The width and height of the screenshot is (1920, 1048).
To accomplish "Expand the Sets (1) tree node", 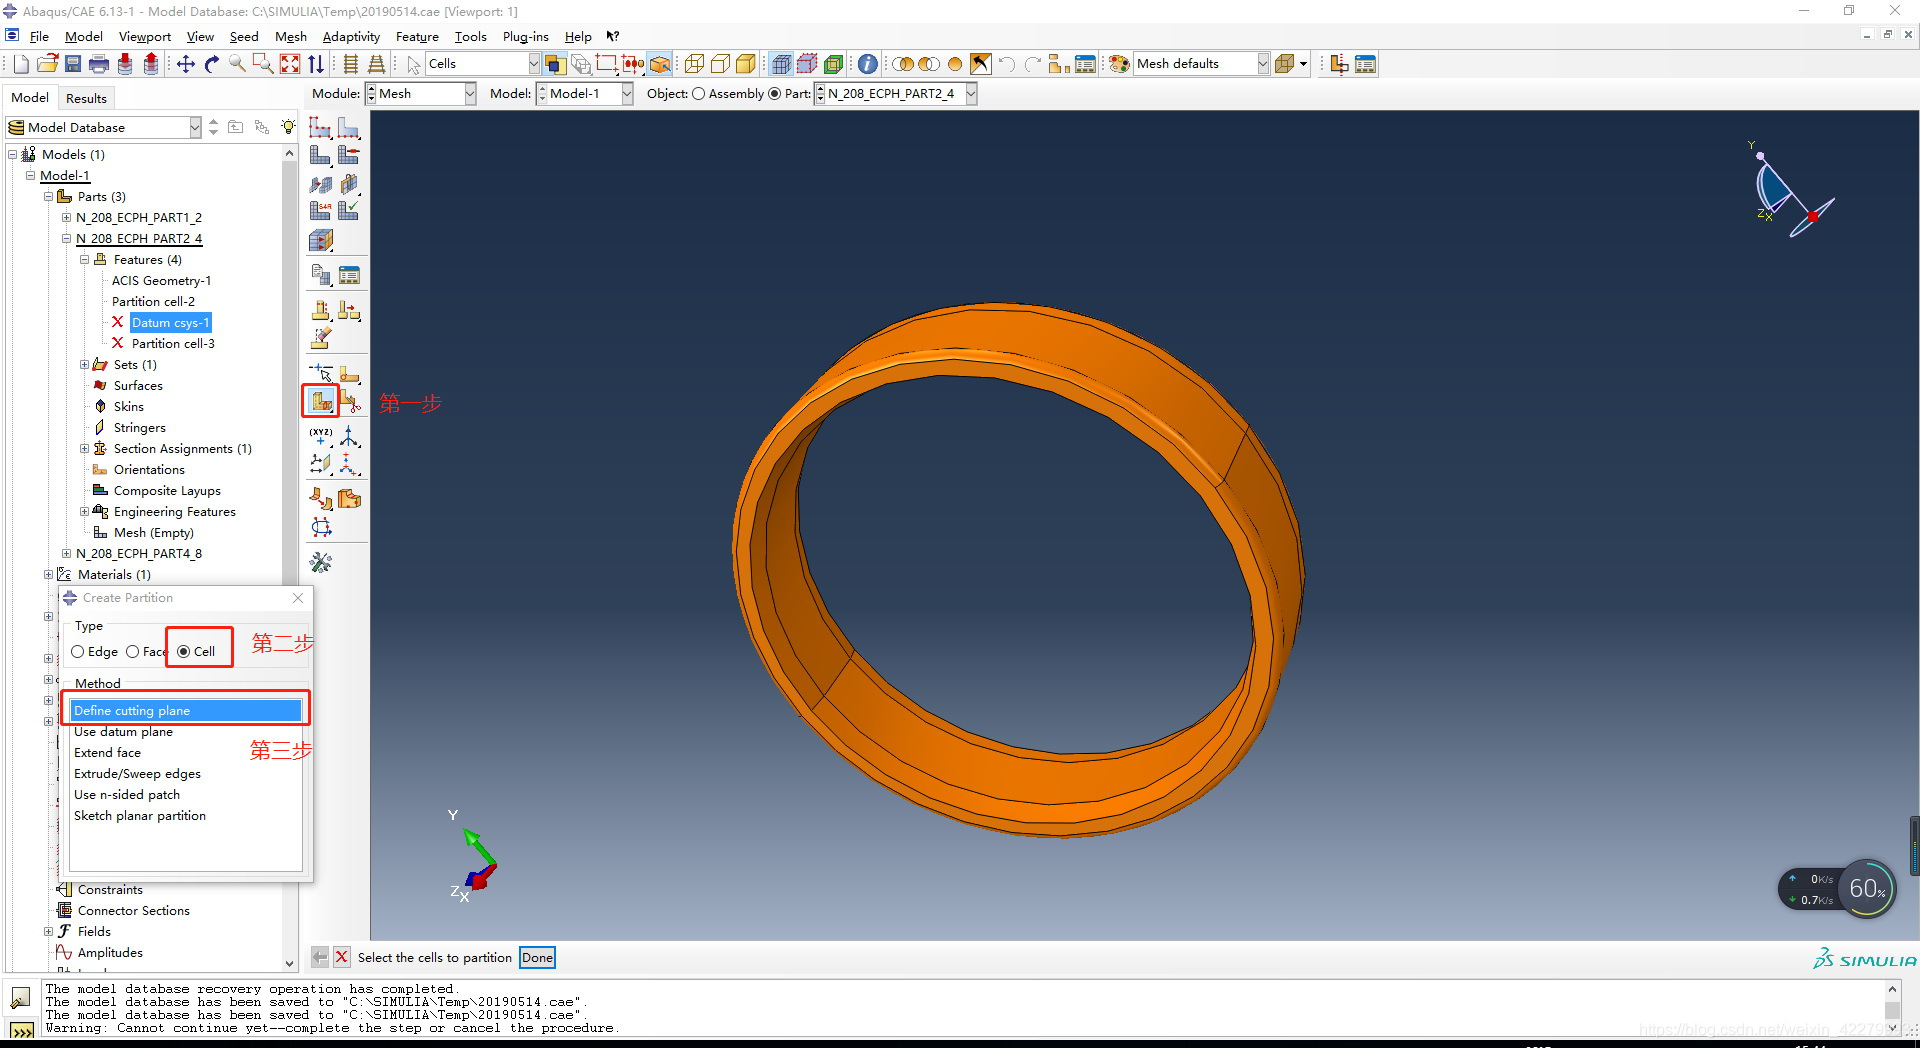I will coord(84,365).
